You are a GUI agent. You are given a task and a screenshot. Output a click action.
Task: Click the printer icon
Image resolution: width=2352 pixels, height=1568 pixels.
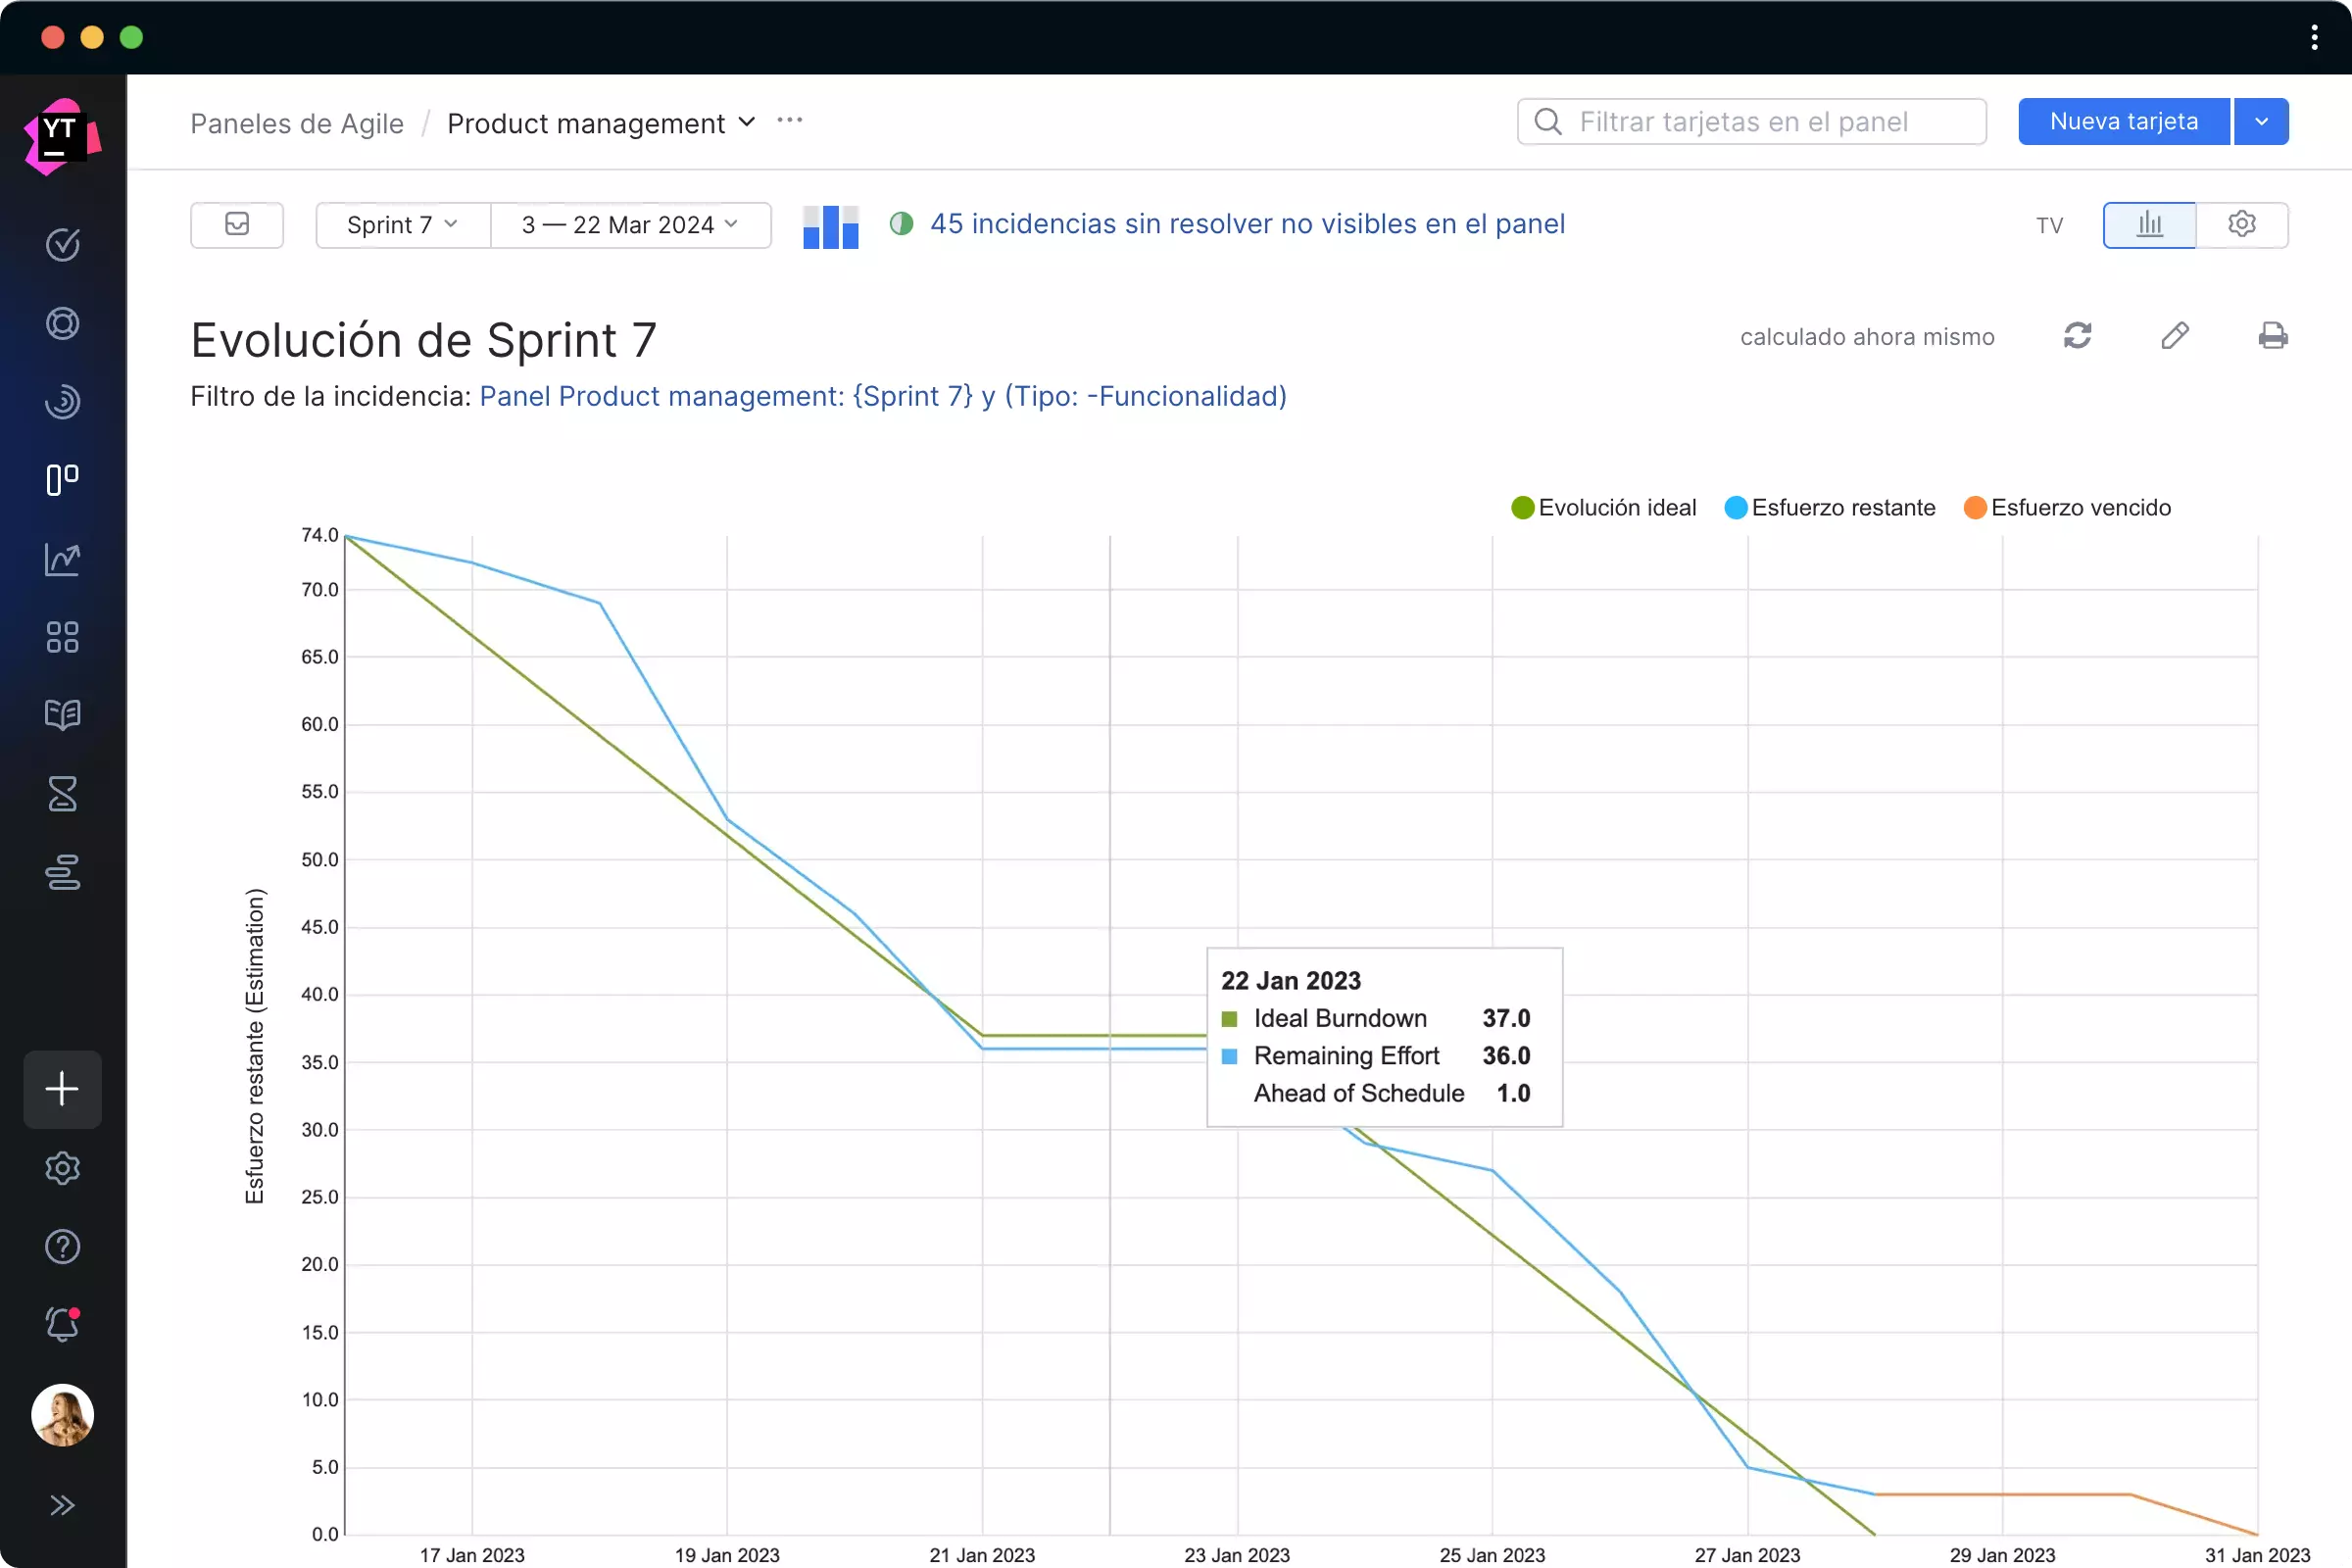tap(2272, 336)
